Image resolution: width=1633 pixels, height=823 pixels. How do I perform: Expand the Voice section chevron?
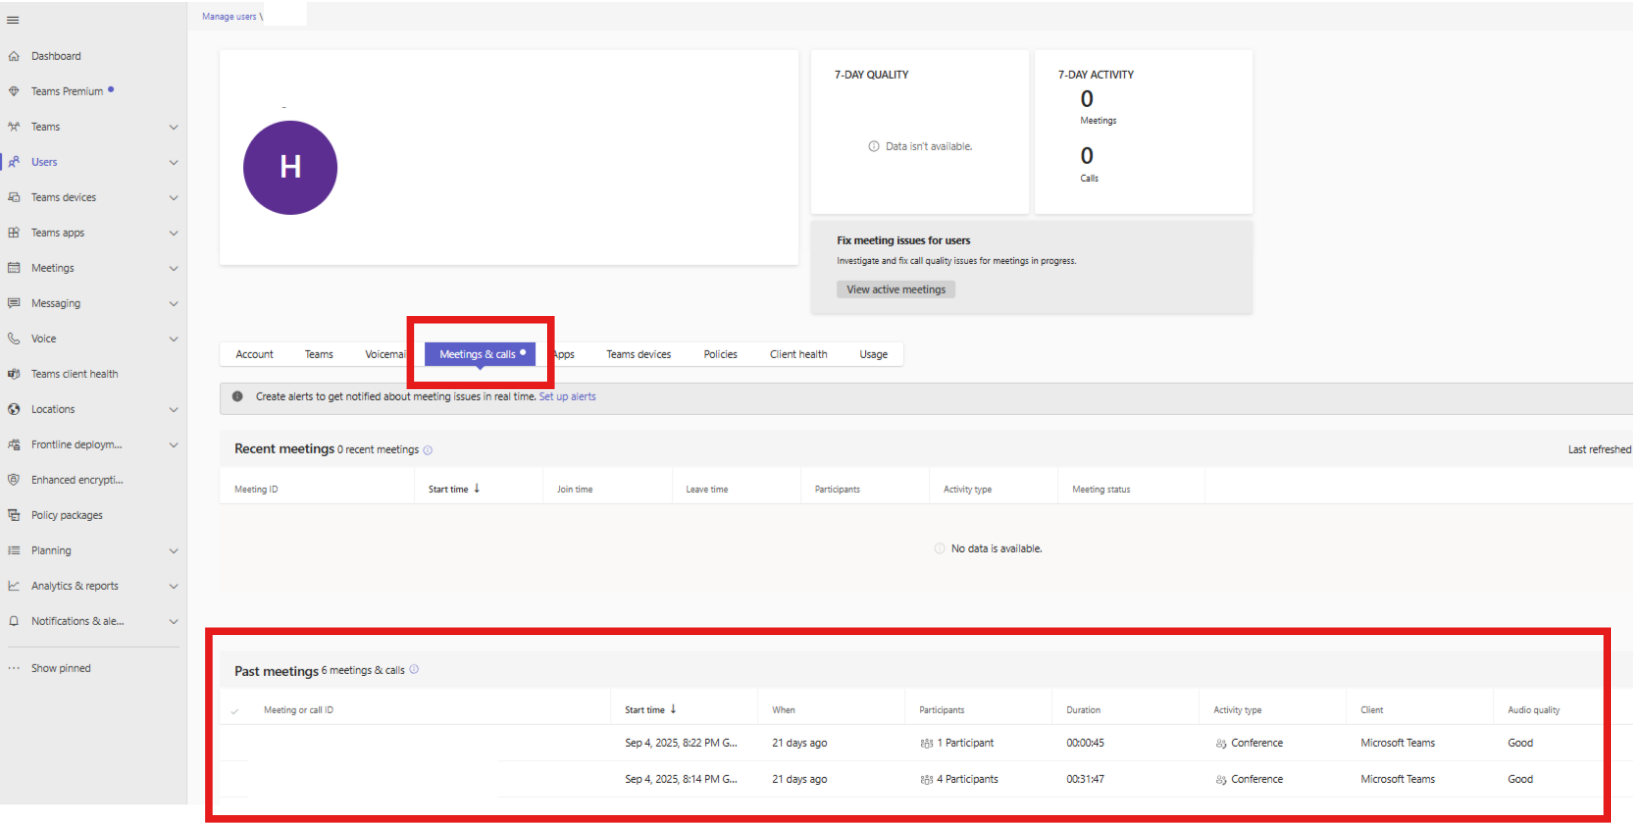pyautogui.click(x=174, y=339)
